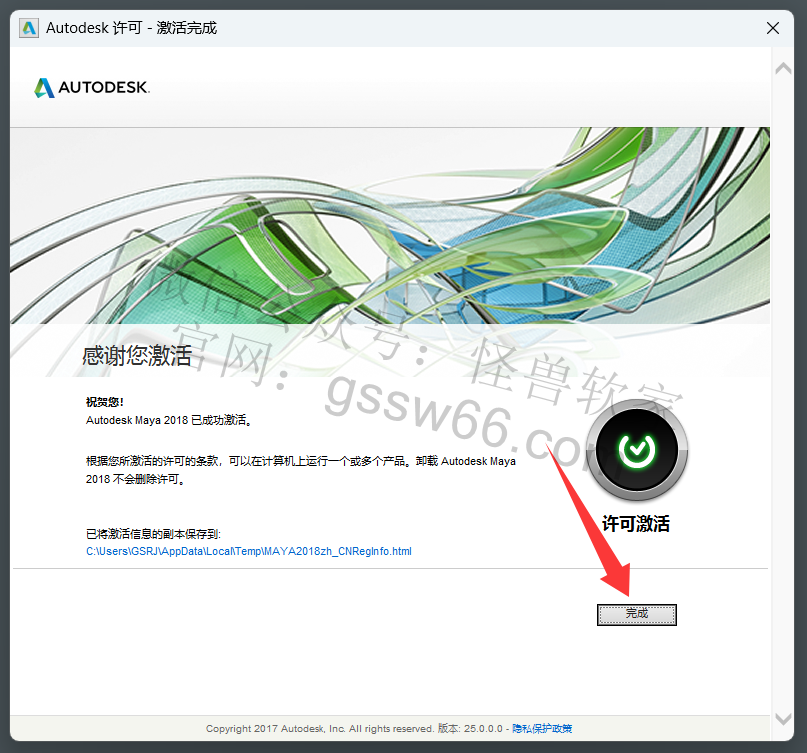Click the Autodesk icon in the title bar

(x=29, y=28)
